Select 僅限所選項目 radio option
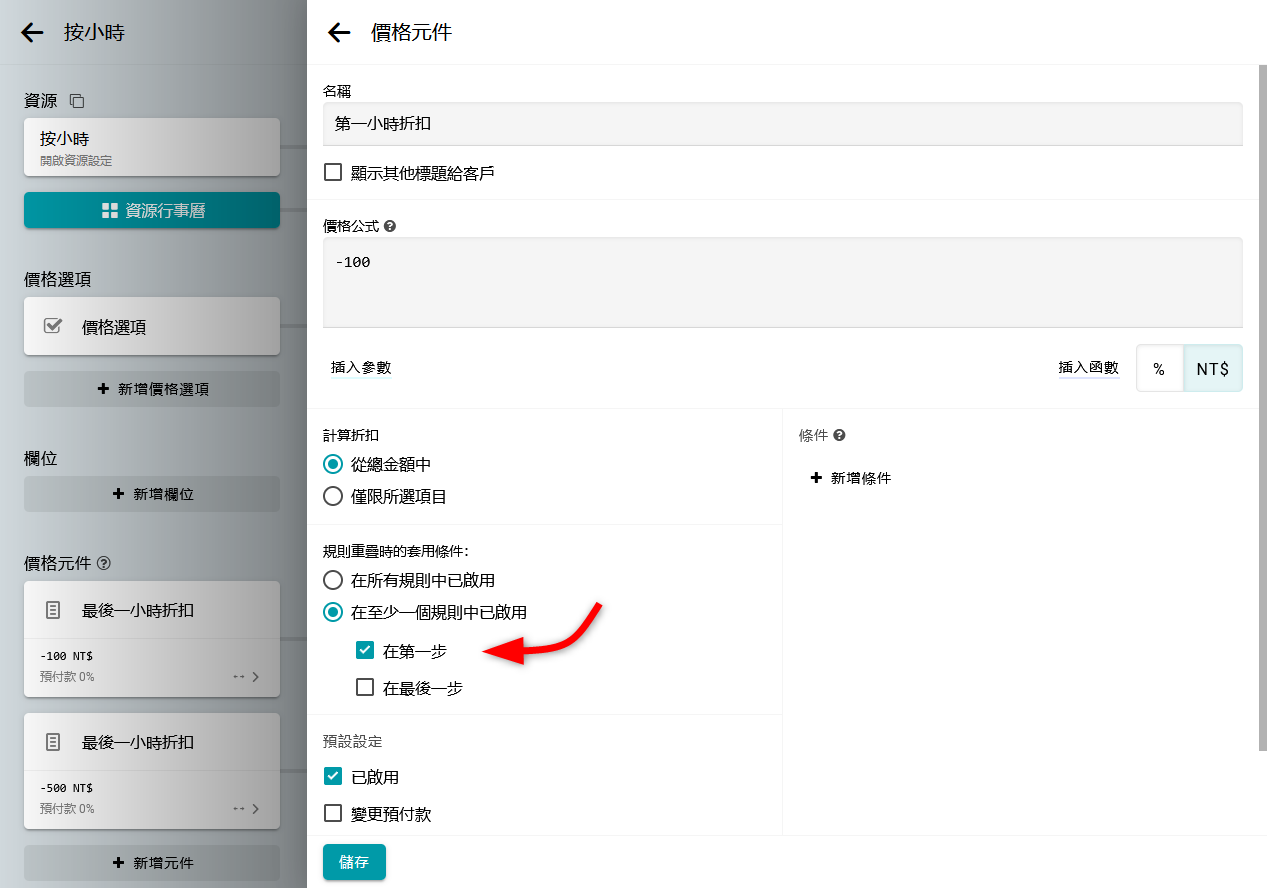Image resolution: width=1267 pixels, height=888 pixels. coord(333,496)
